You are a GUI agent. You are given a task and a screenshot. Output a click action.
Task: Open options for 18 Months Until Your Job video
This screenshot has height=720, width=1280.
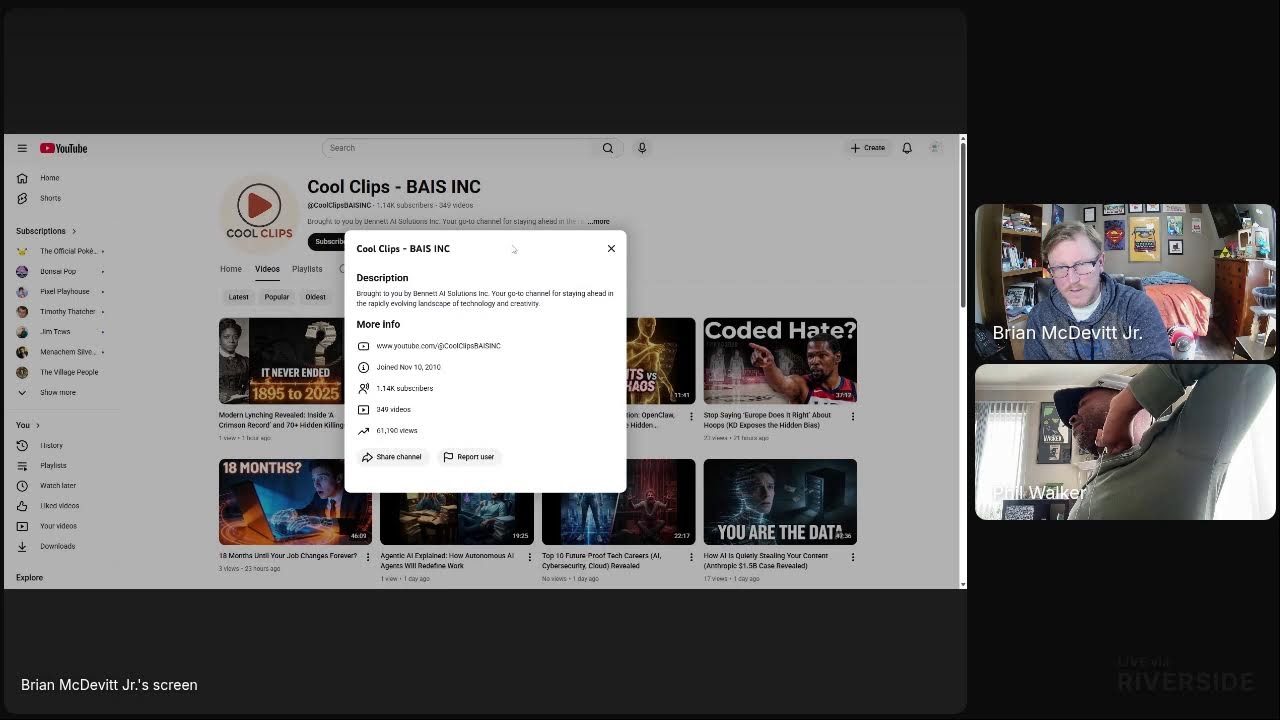pos(368,557)
